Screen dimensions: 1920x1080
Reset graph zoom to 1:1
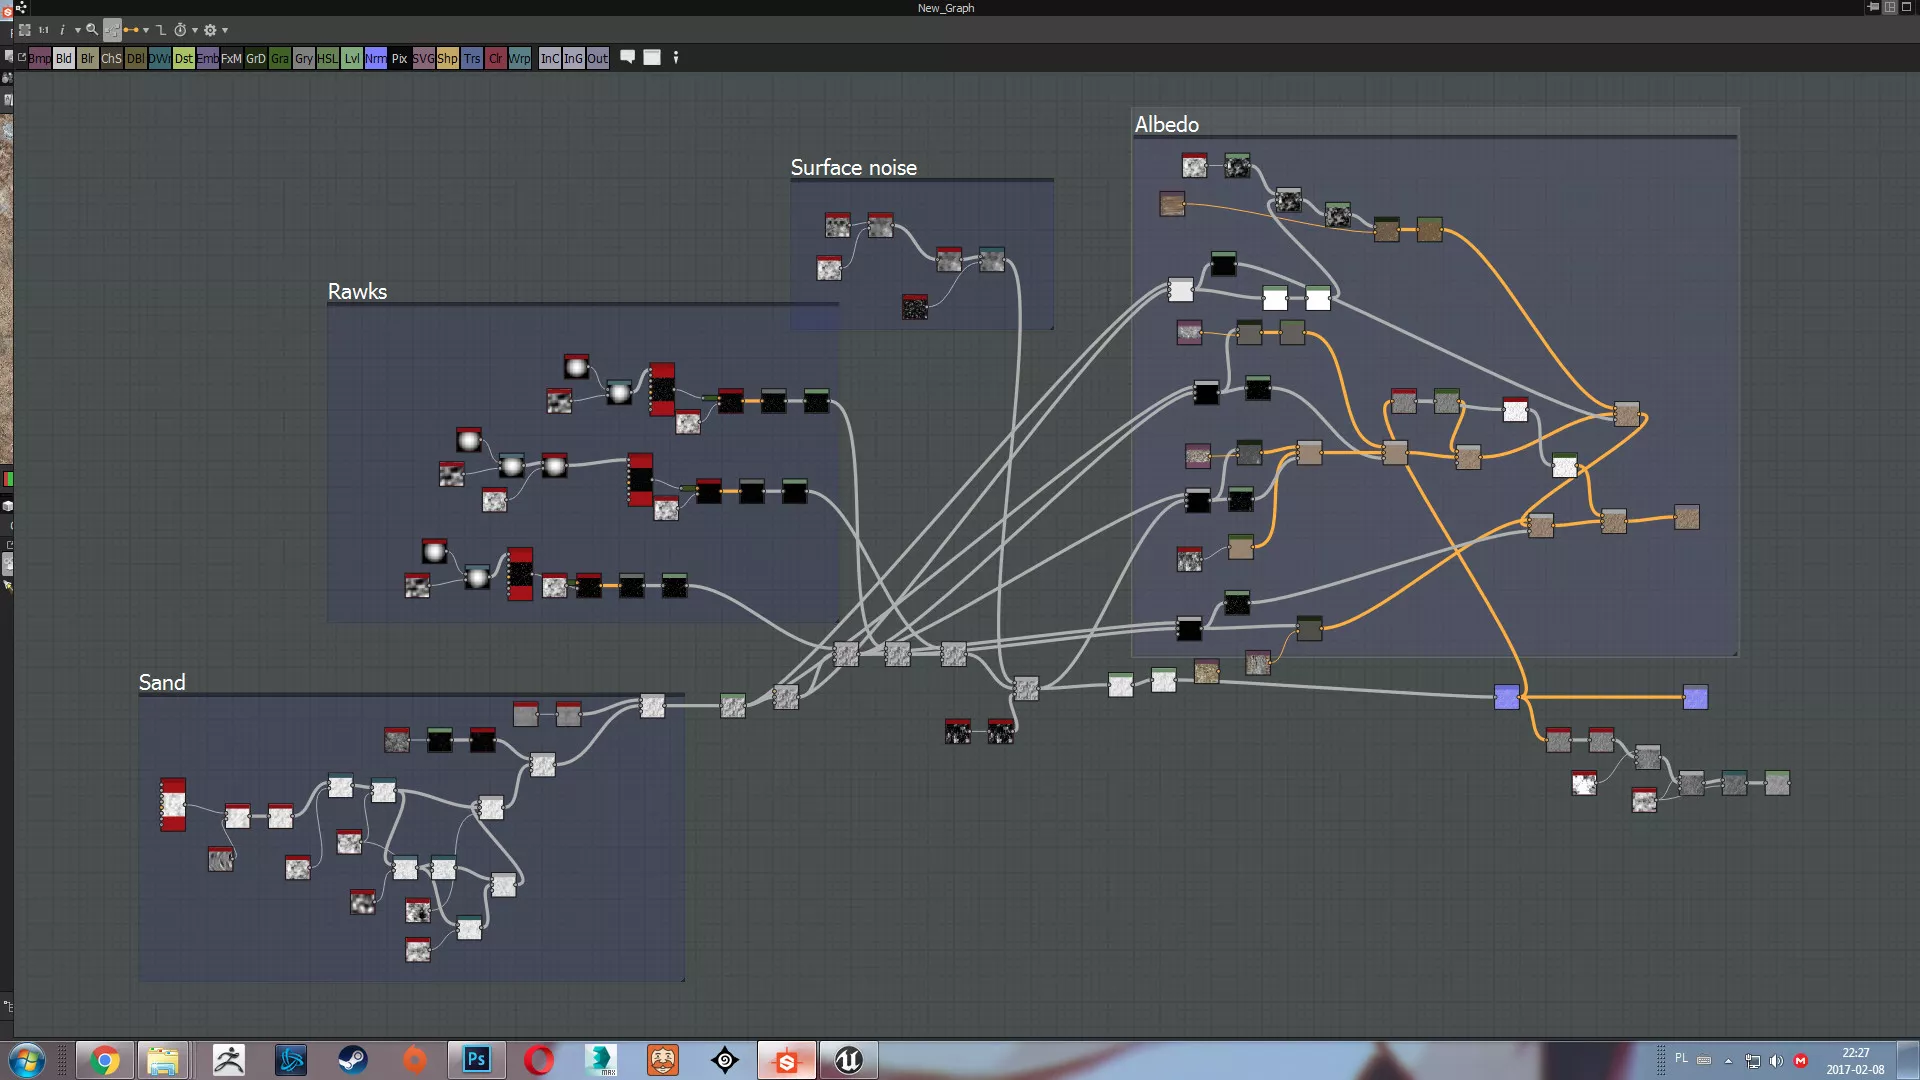pyautogui.click(x=43, y=30)
